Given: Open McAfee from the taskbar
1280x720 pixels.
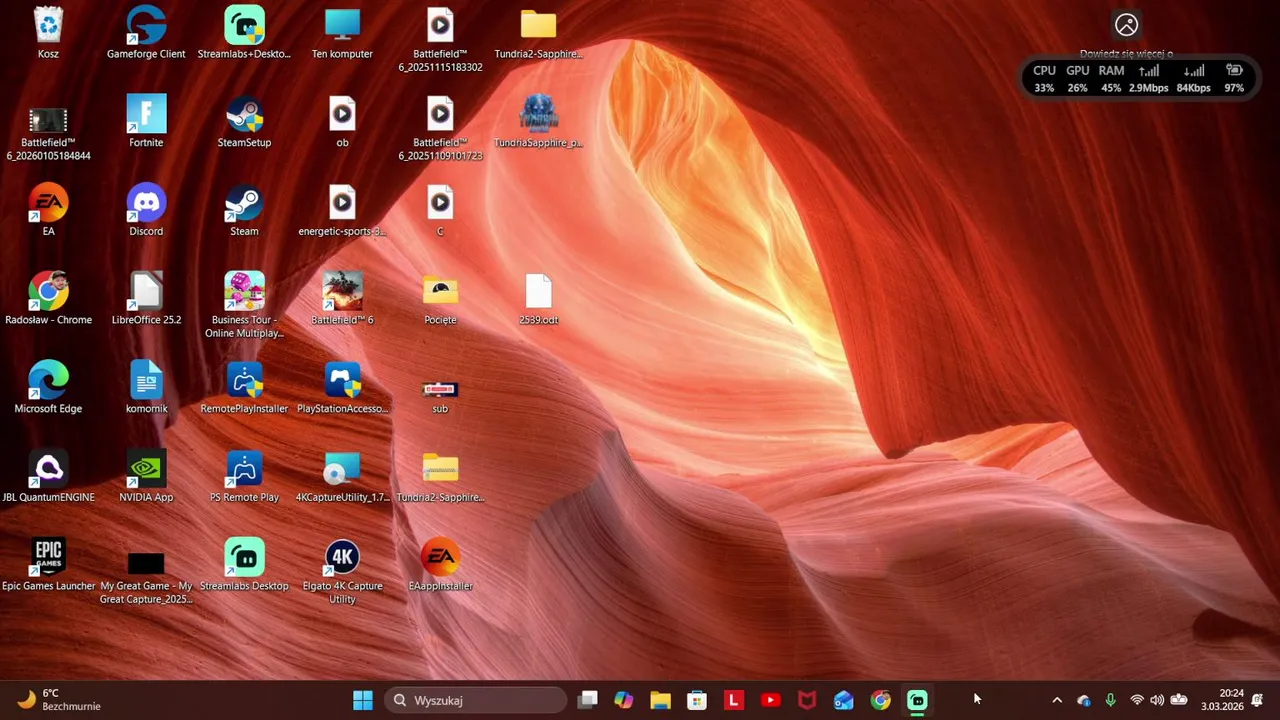Looking at the screenshot, I should (x=807, y=700).
